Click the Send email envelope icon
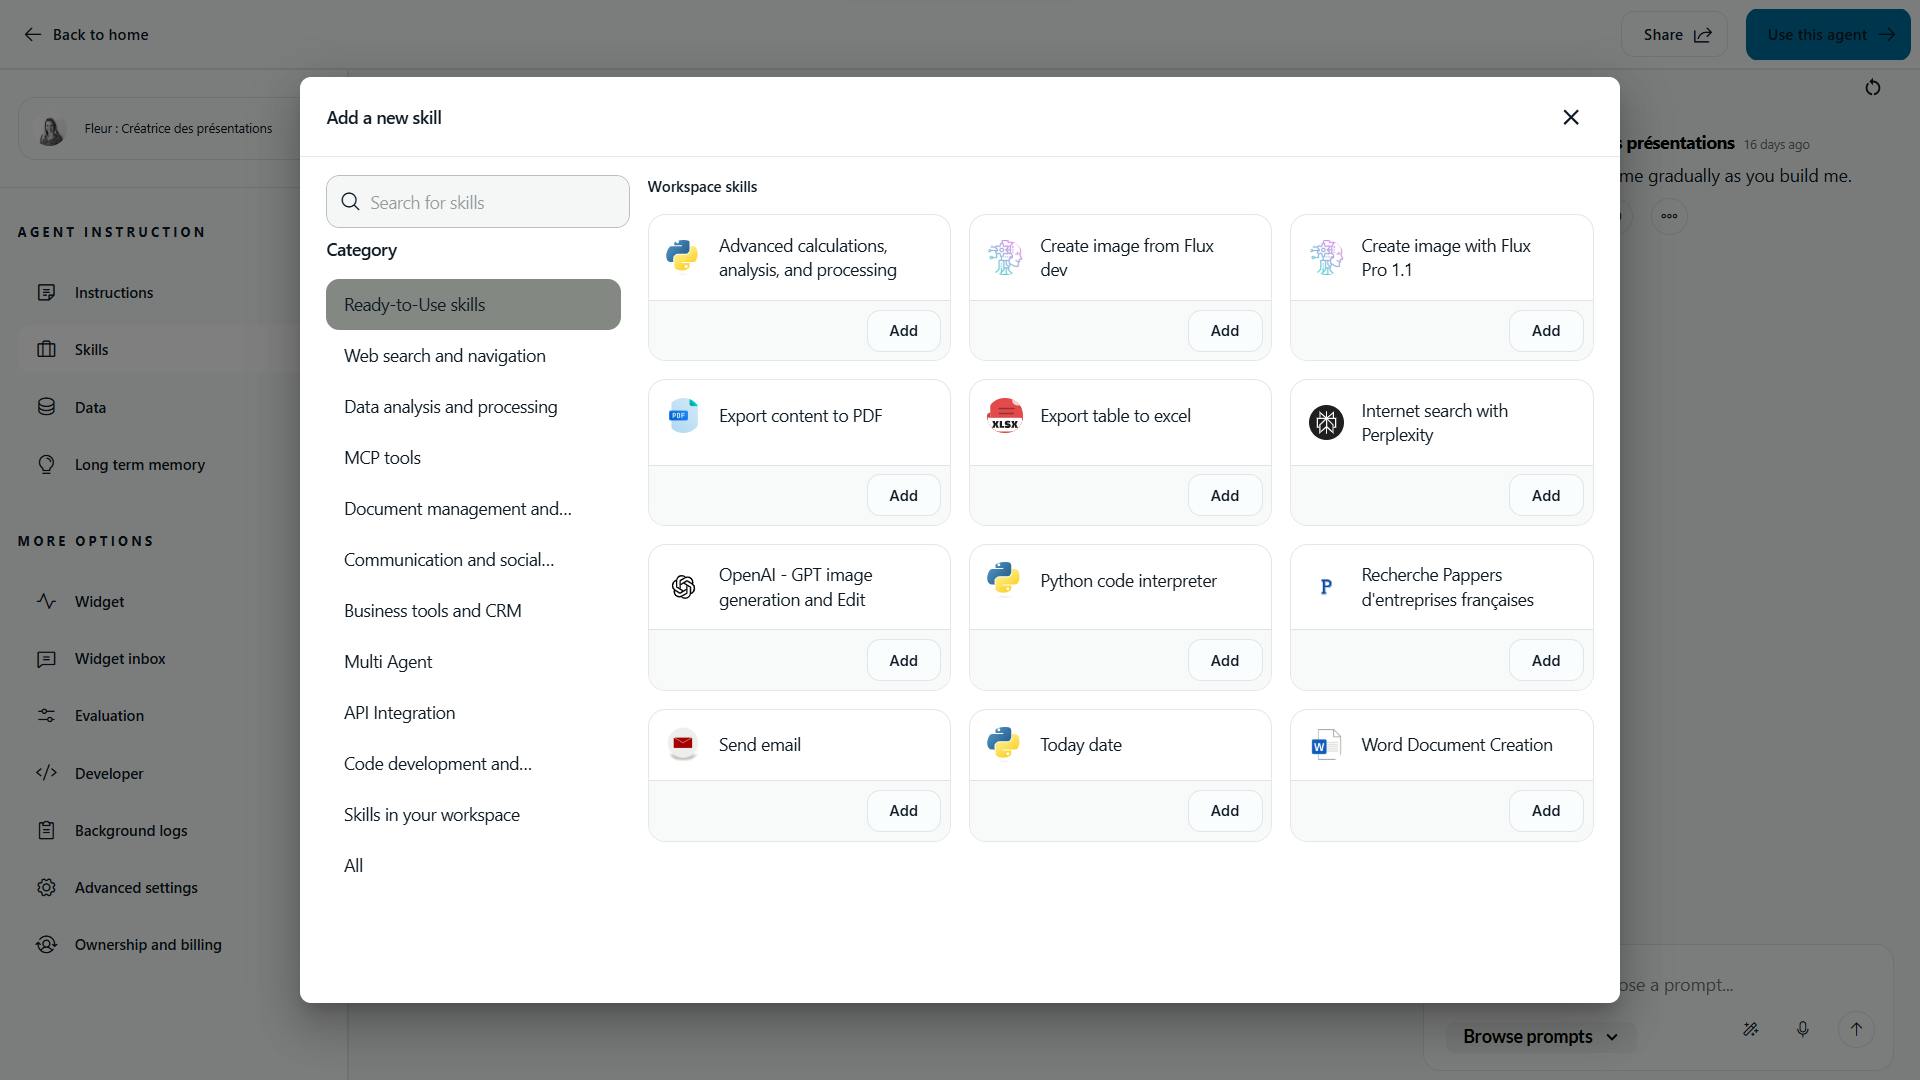The width and height of the screenshot is (1920, 1080). point(684,744)
